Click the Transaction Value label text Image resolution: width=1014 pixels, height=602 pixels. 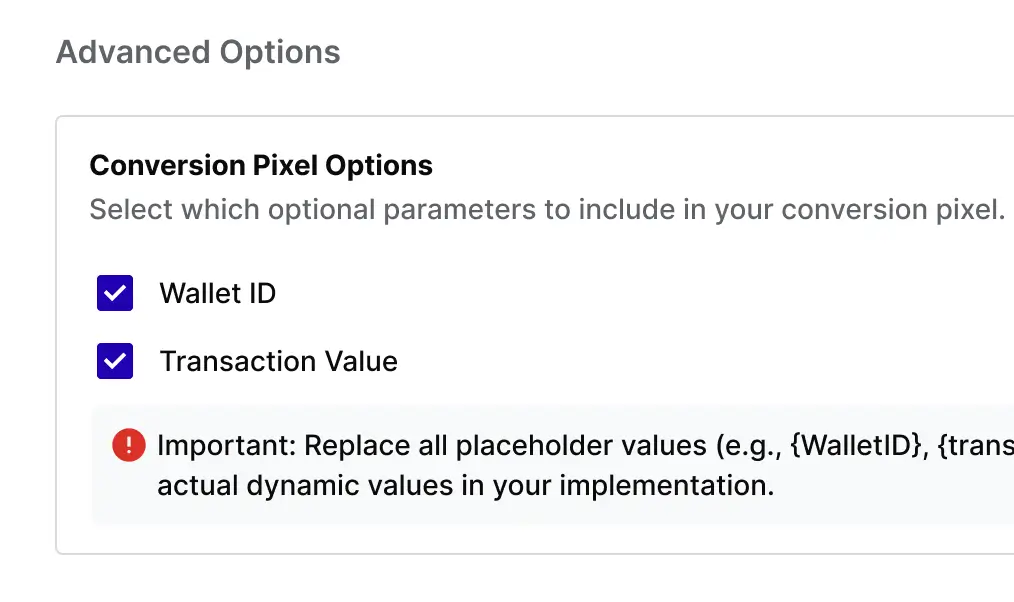pos(279,361)
